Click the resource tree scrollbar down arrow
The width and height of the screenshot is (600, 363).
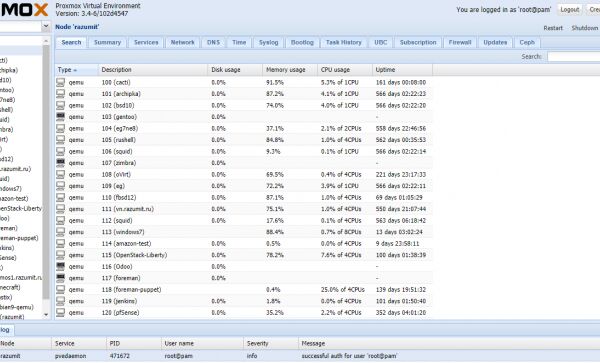click(x=46, y=315)
